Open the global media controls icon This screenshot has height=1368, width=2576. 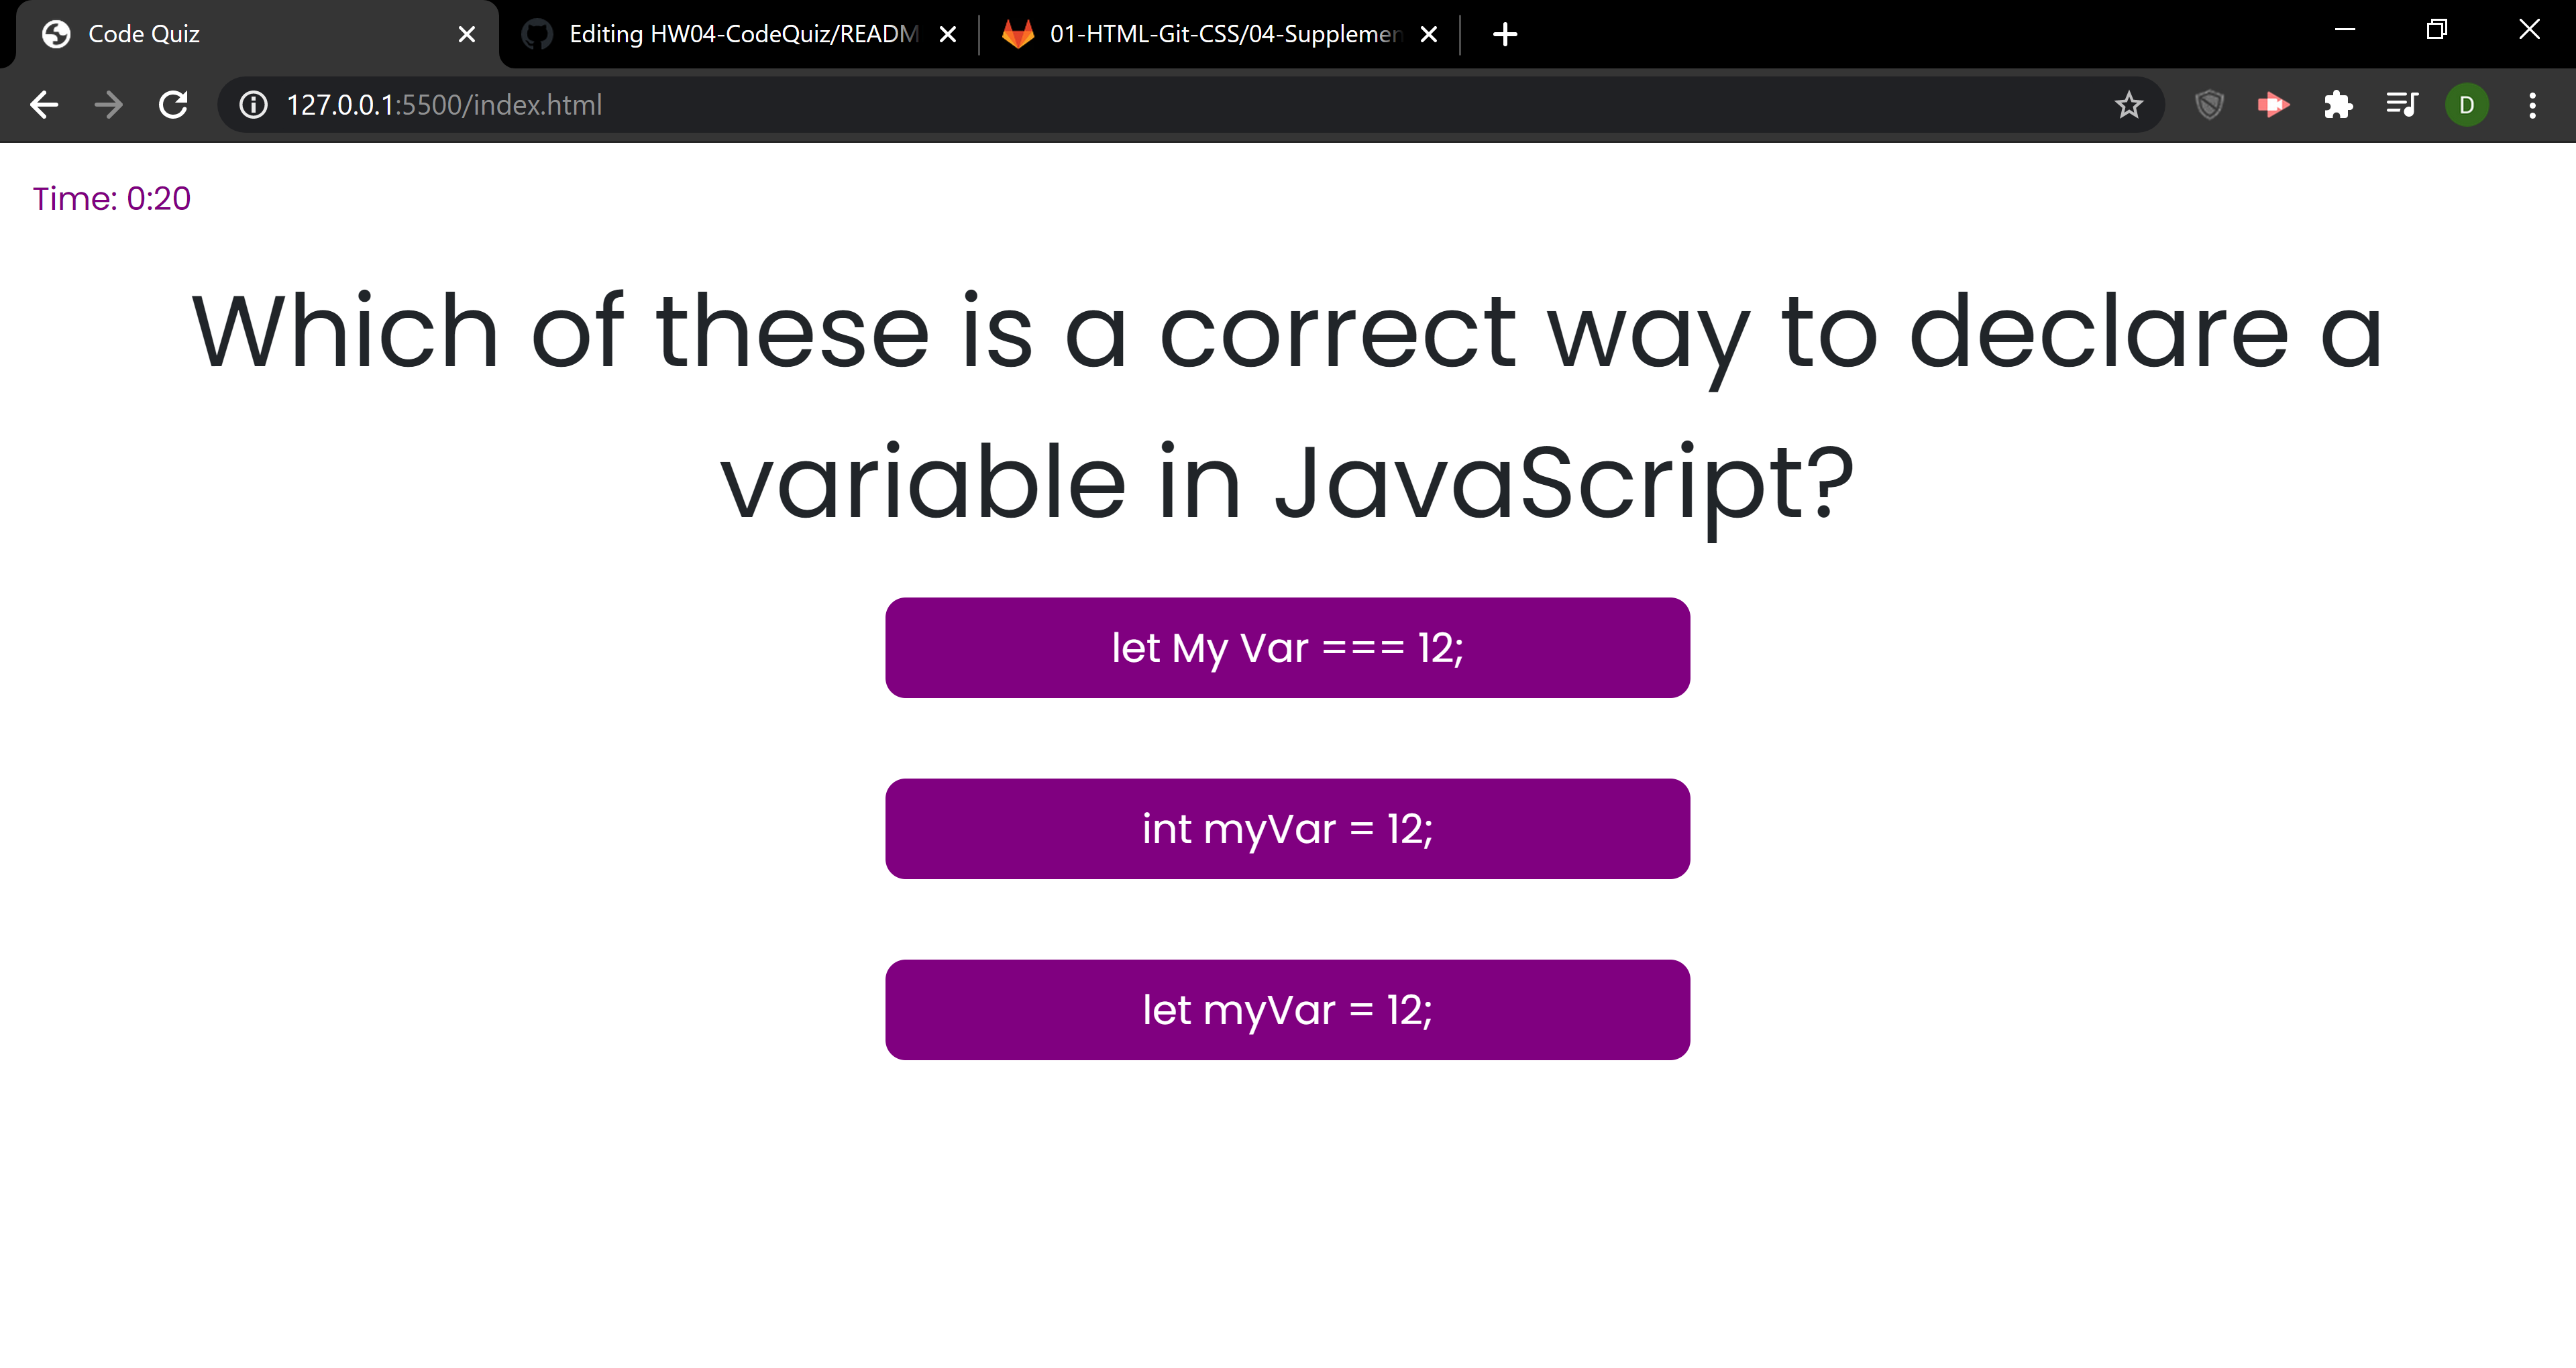[2402, 104]
